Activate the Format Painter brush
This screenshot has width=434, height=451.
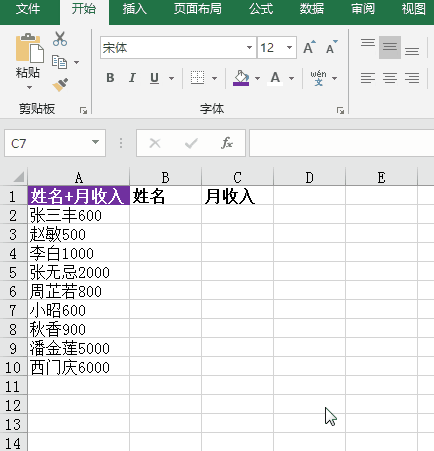coord(60,85)
